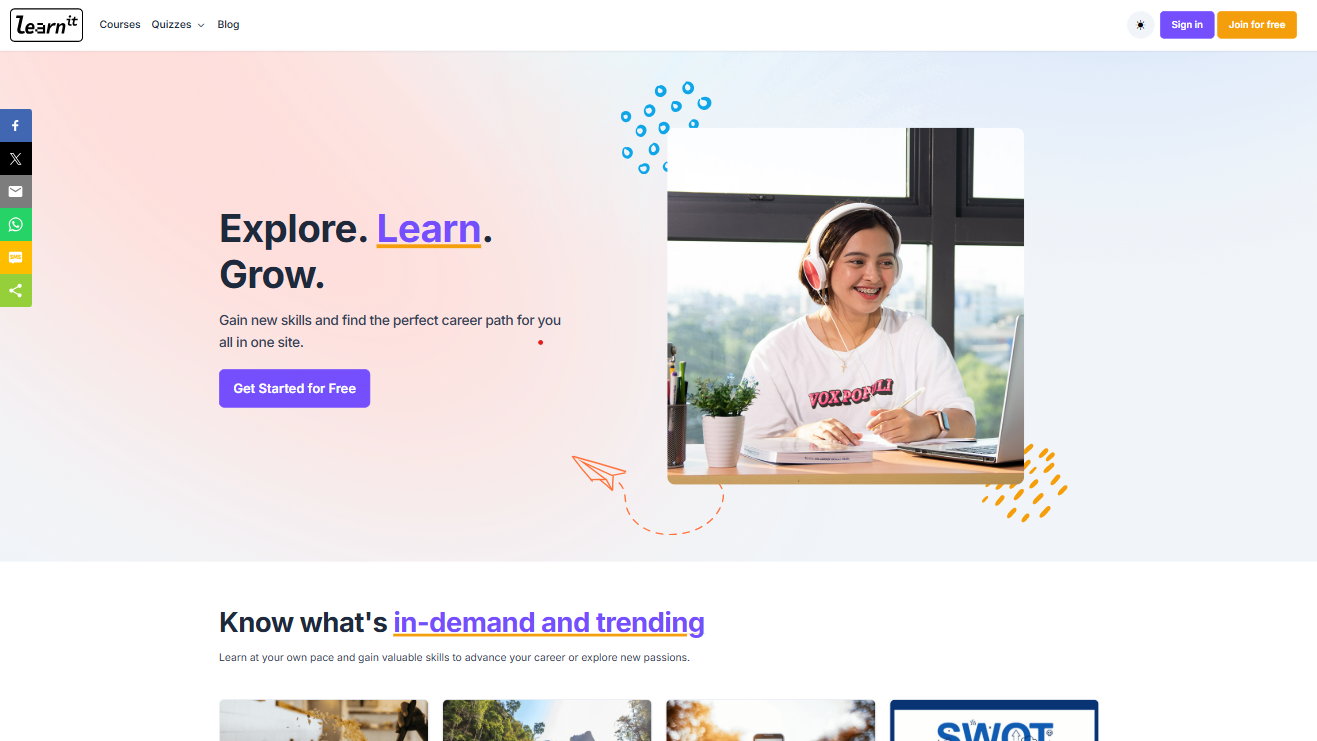Click in-demand and trending heading link
The width and height of the screenshot is (1317, 741).
click(x=549, y=623)
